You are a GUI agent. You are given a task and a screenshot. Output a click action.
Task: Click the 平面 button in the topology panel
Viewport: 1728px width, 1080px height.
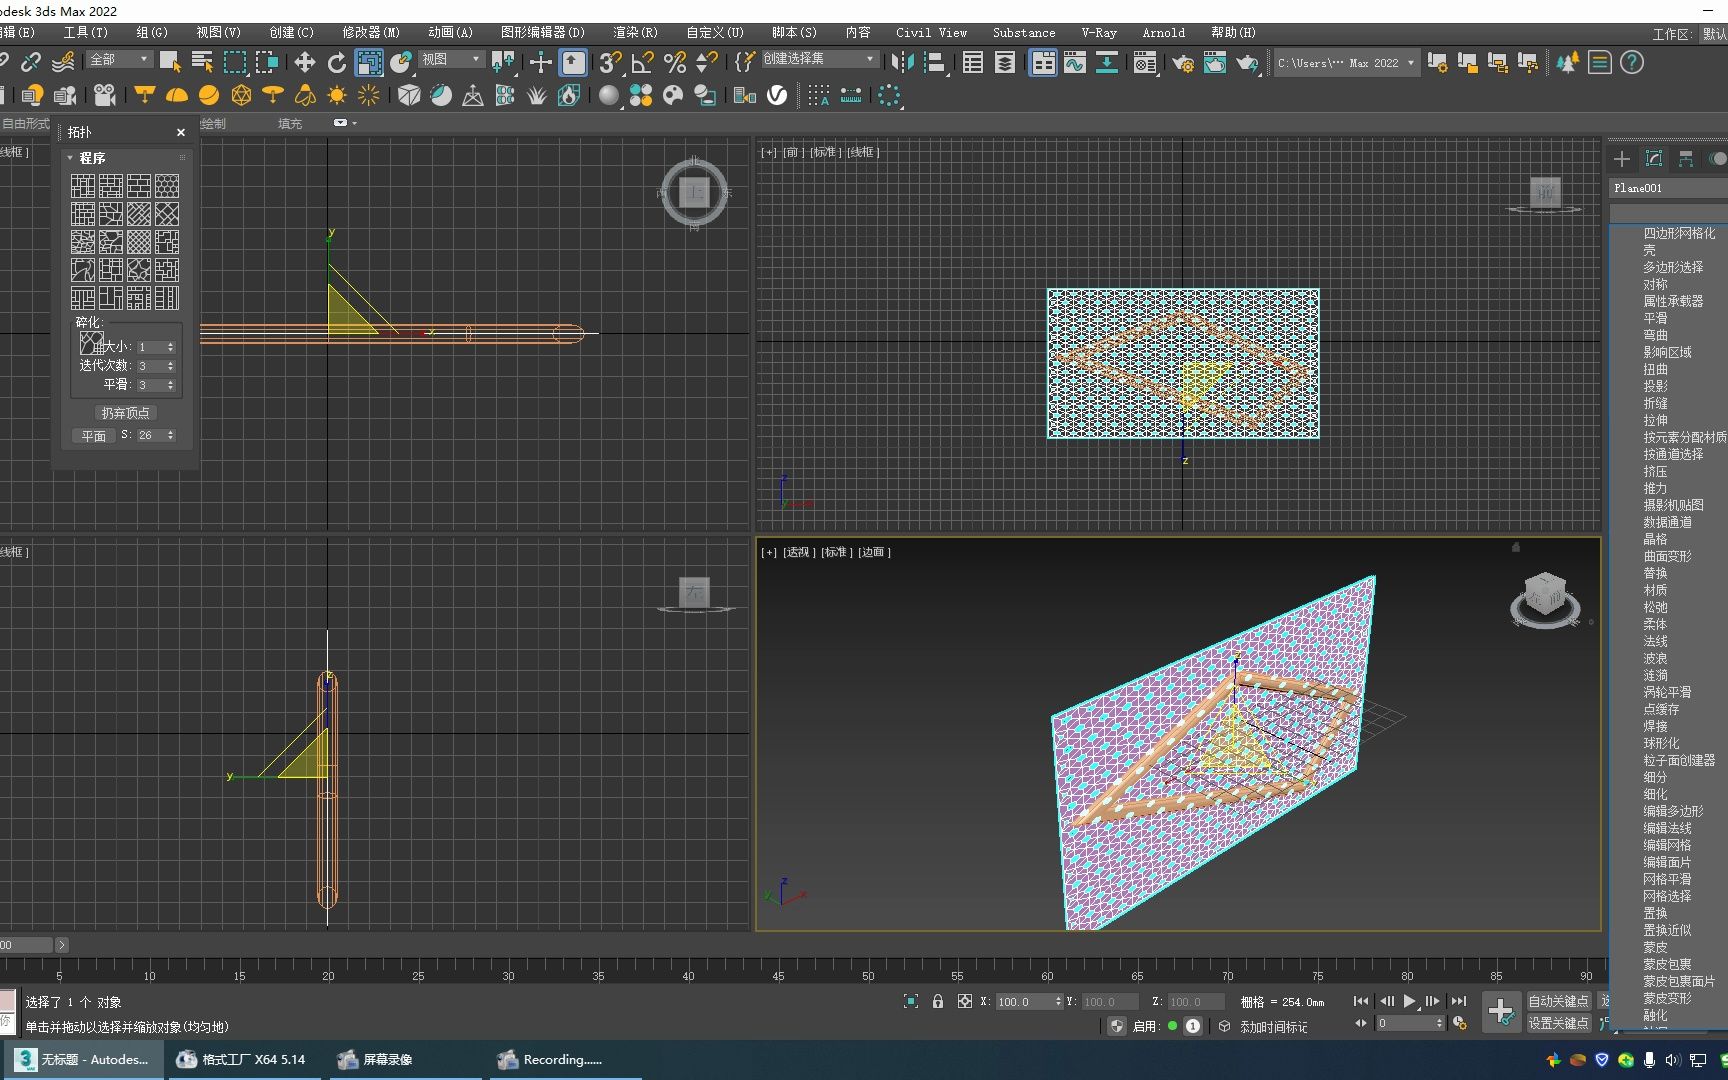pyautogui.click(x=93, y=435)
